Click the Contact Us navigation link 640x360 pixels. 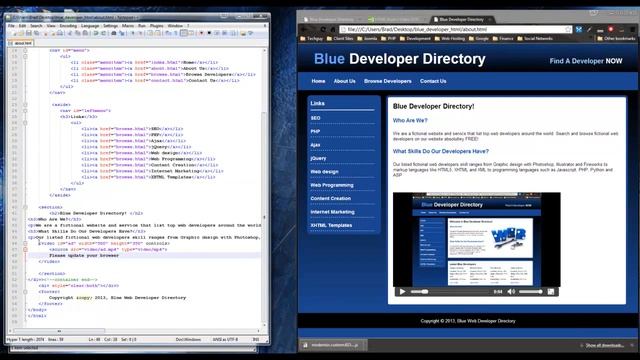pyautogui.click(x=433, y=81)
